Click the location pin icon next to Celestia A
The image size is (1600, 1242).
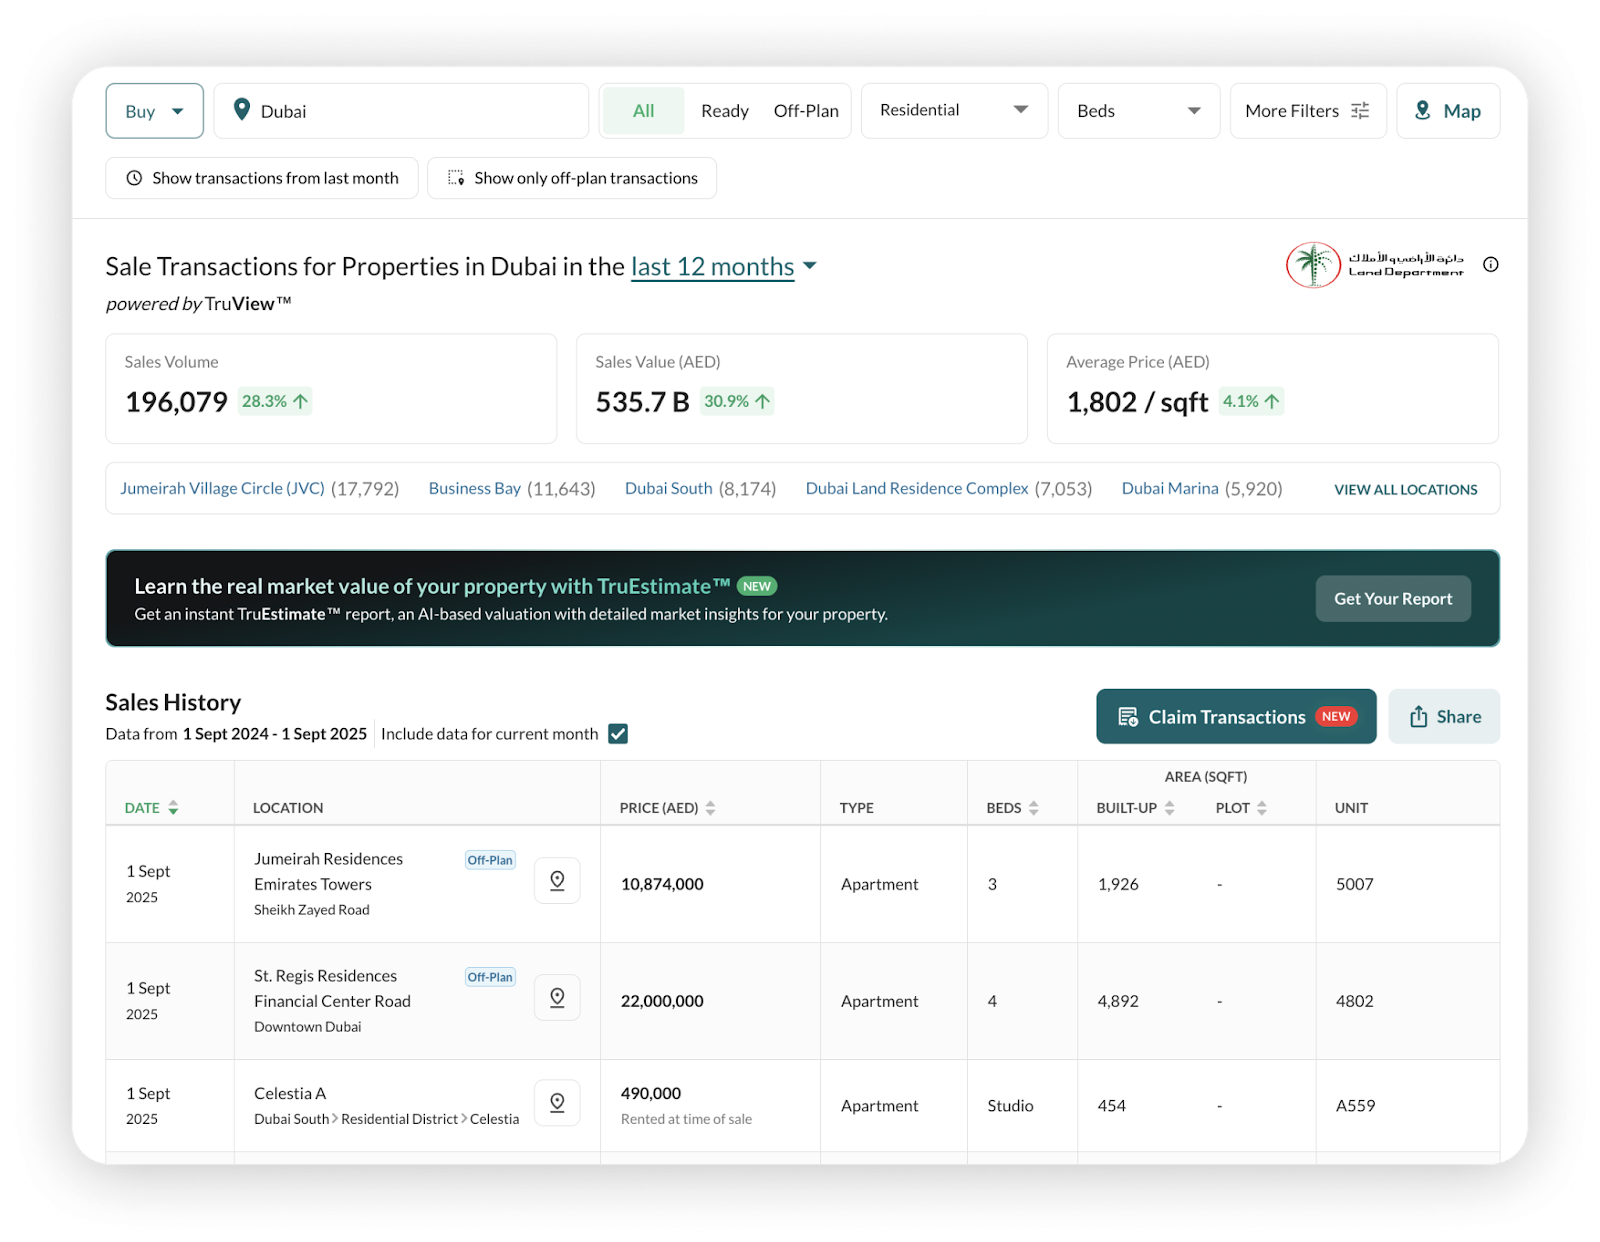(557, 1102)
